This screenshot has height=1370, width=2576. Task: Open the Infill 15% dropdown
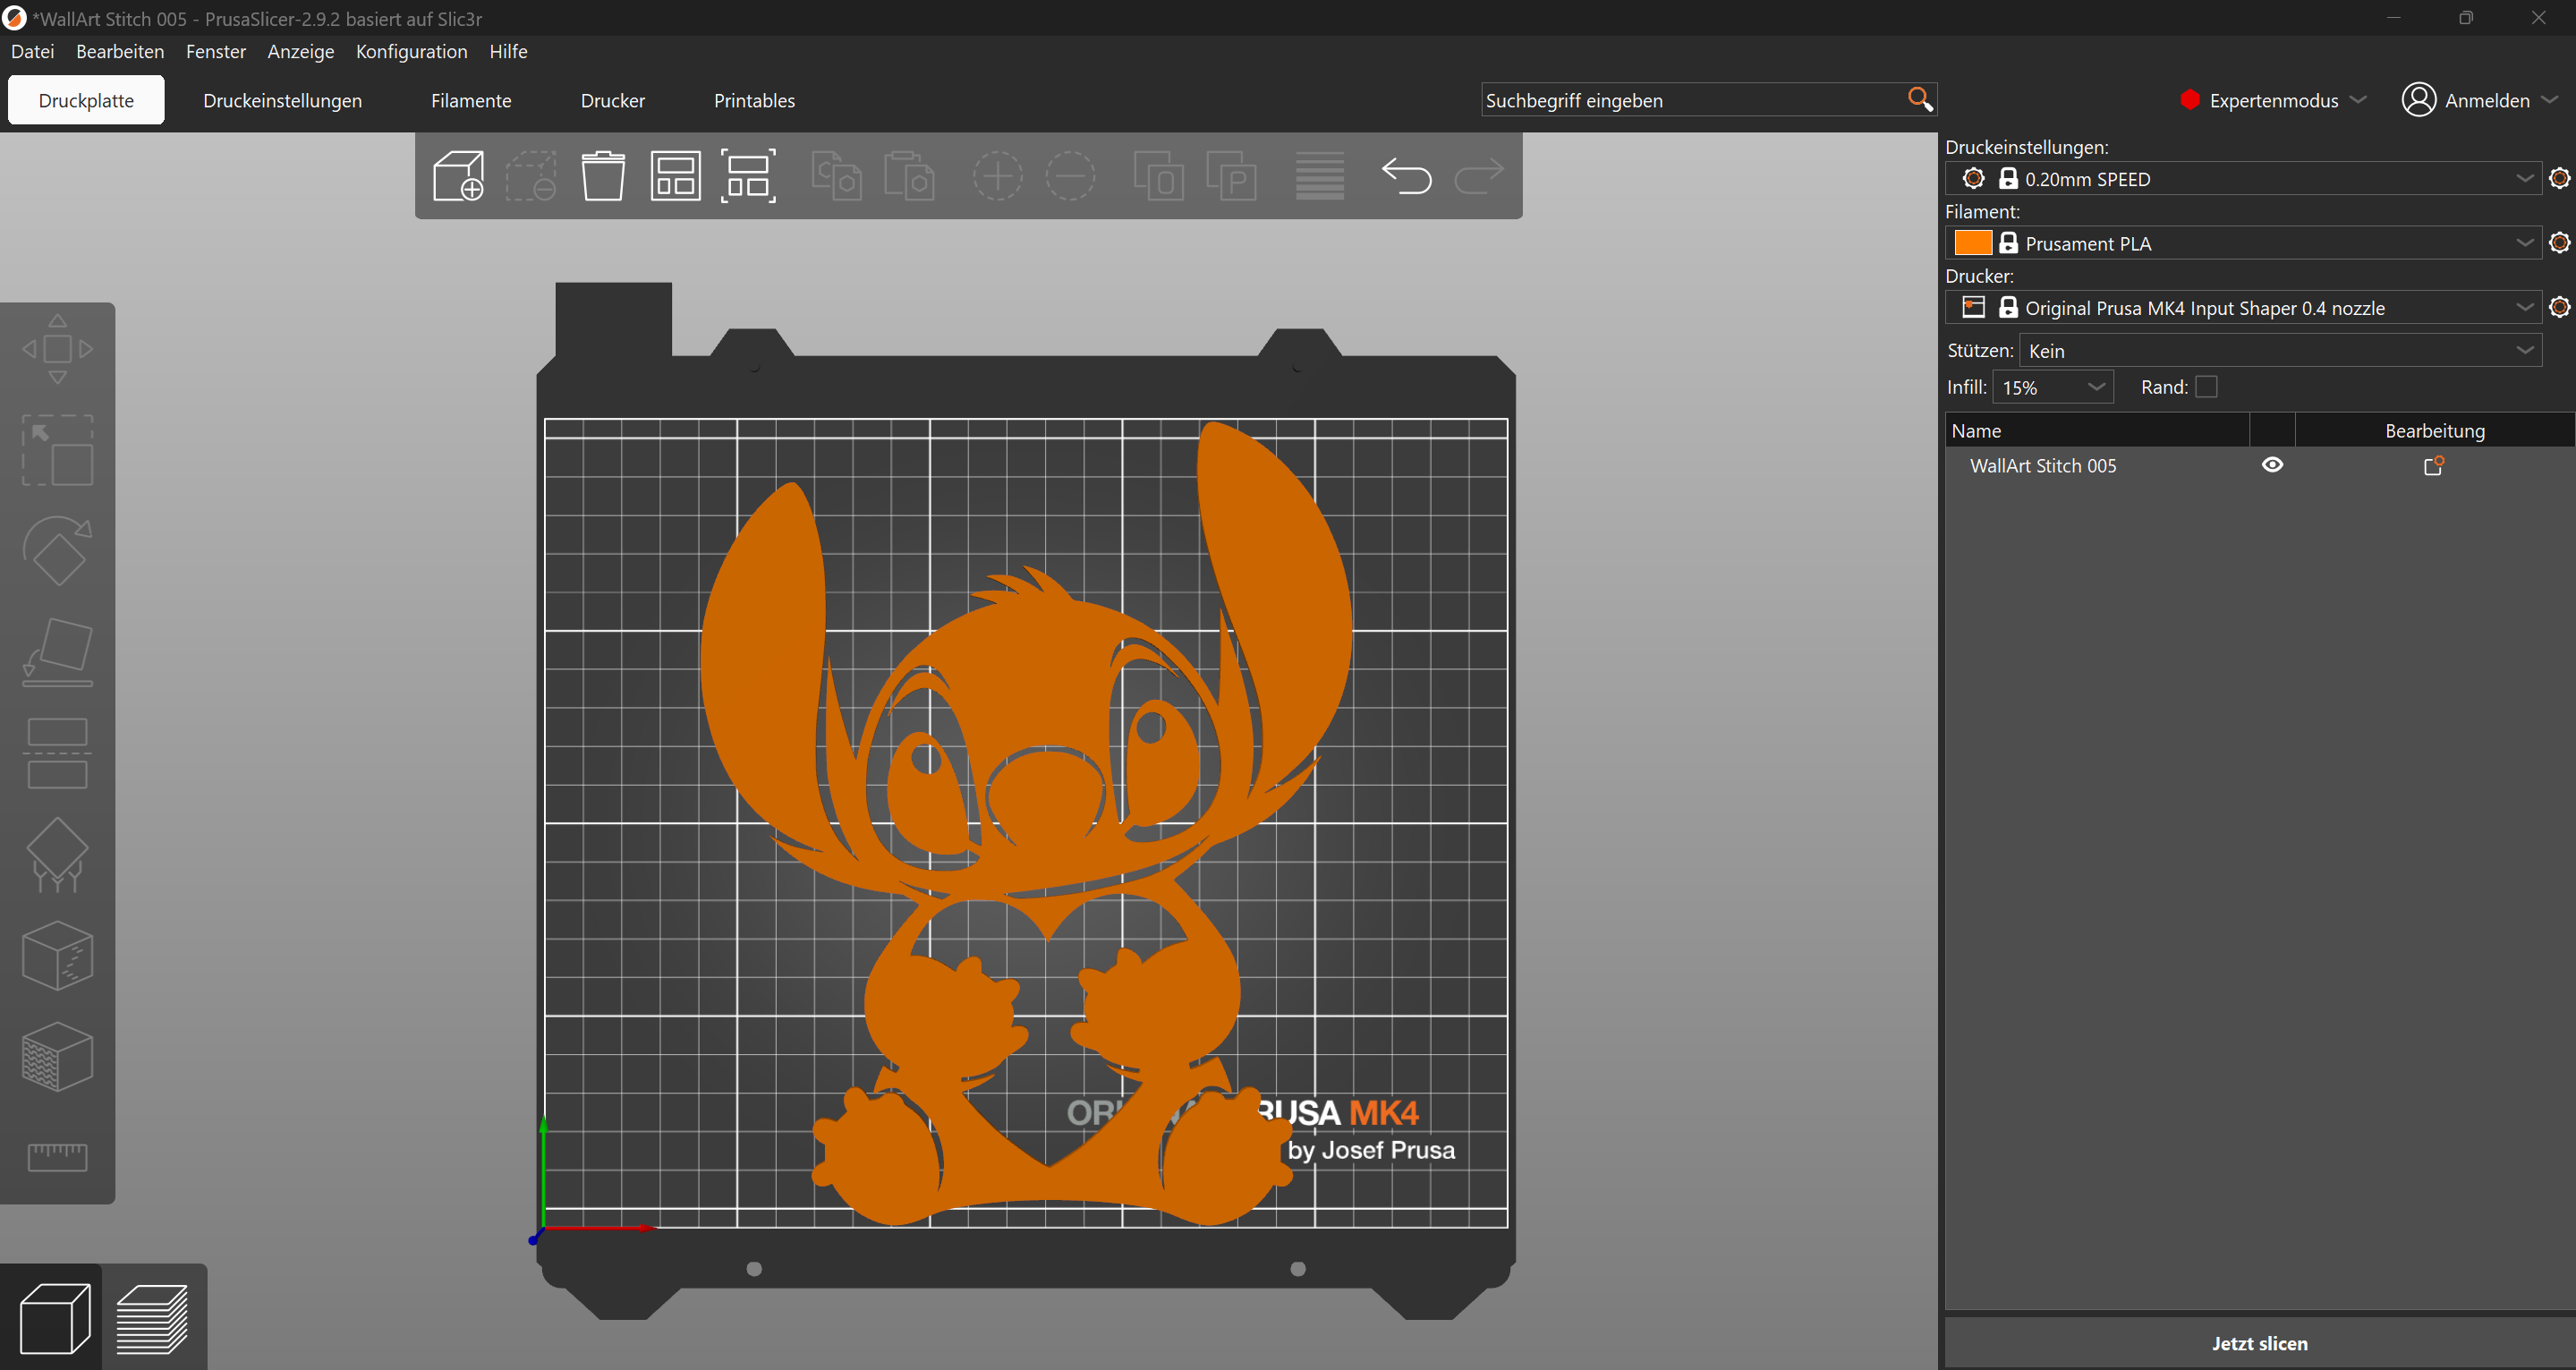tap(2052, 387)
